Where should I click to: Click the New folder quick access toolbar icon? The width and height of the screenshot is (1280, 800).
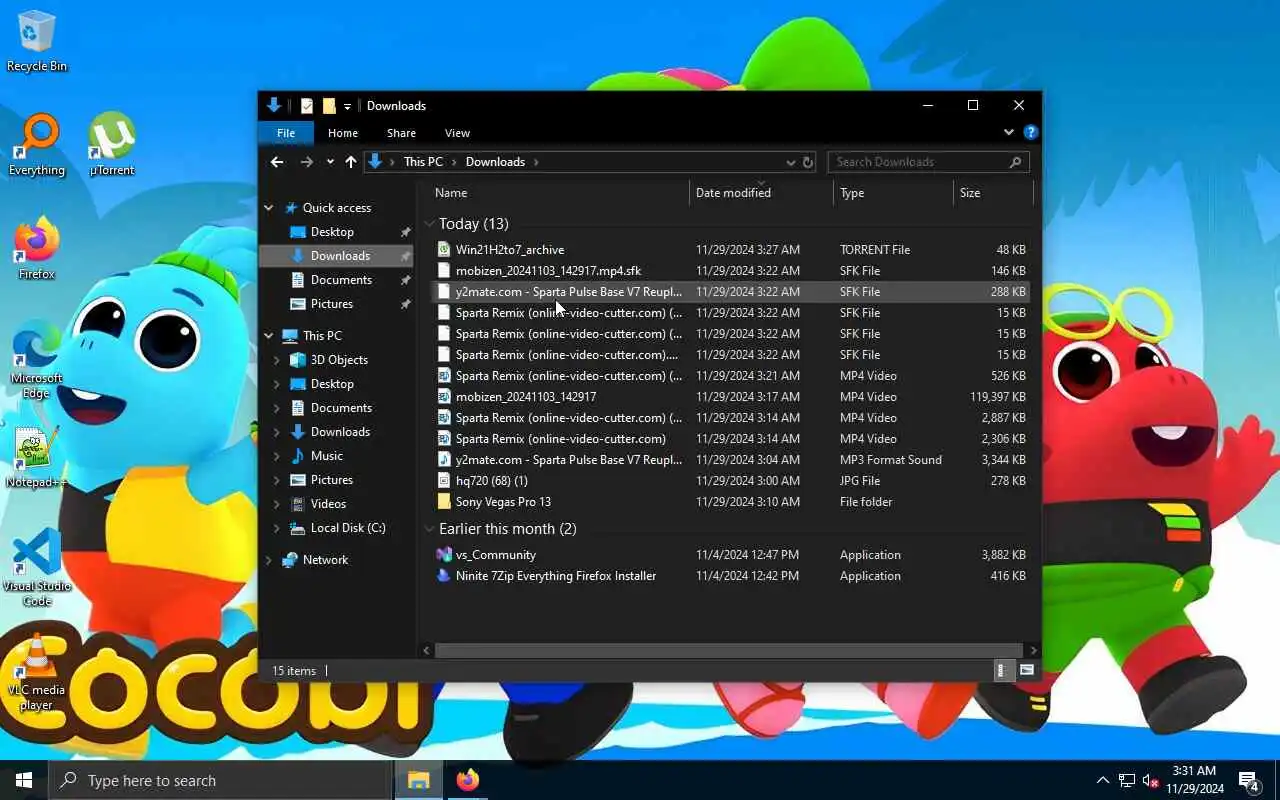coord(329,106)
